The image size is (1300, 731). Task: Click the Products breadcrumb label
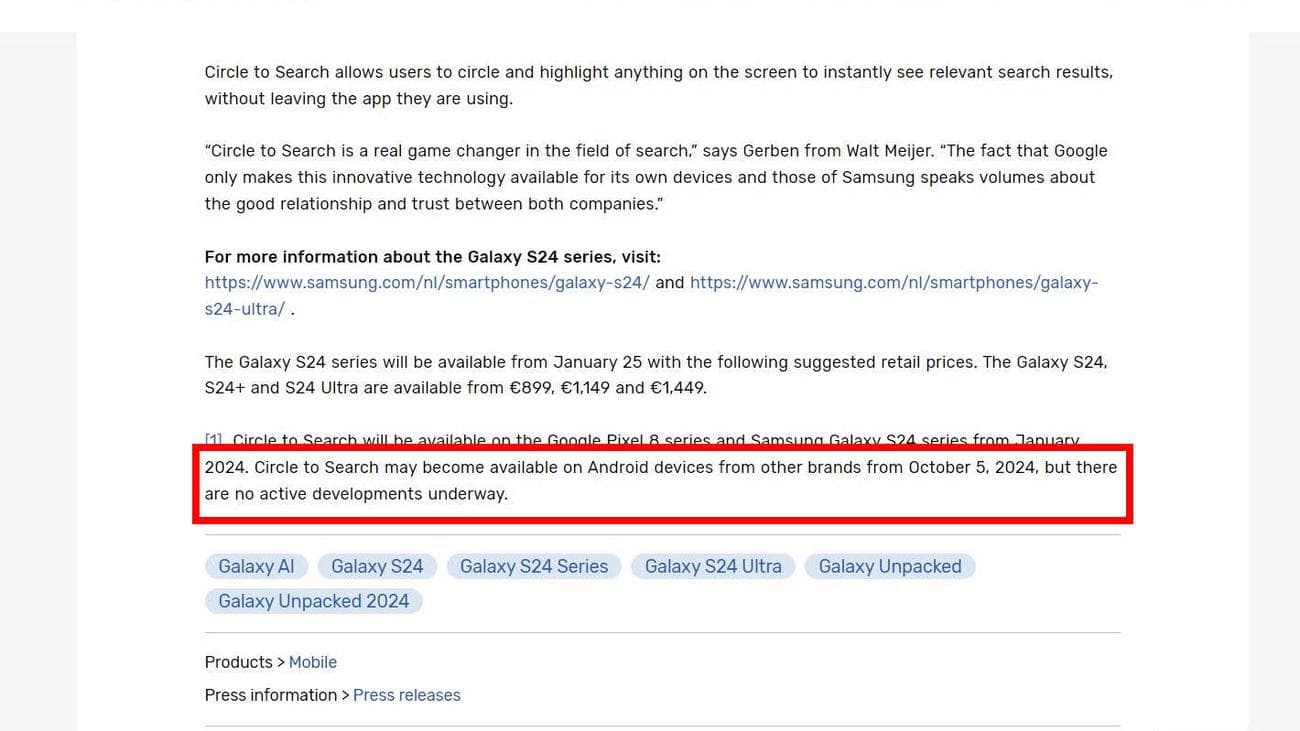[238, 662]
